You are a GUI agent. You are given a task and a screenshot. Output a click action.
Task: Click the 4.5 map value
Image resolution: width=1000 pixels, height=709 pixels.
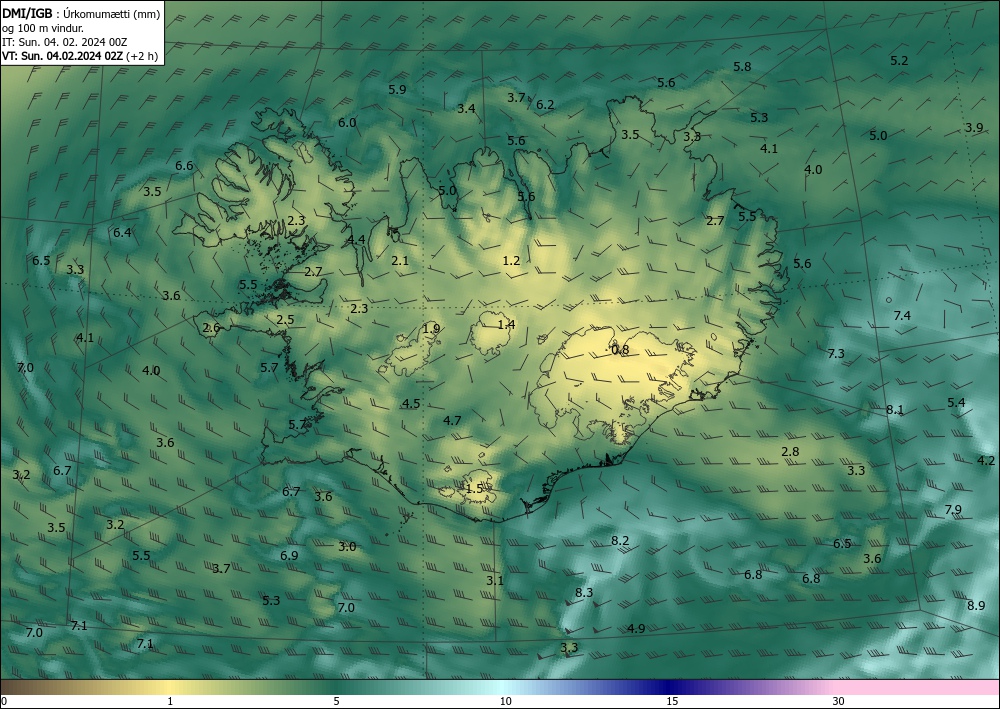411,403
